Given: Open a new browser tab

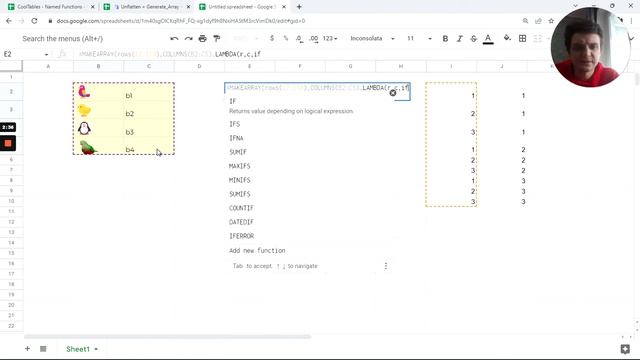Looking at the screenshot, I should click(x=299, y=7).
